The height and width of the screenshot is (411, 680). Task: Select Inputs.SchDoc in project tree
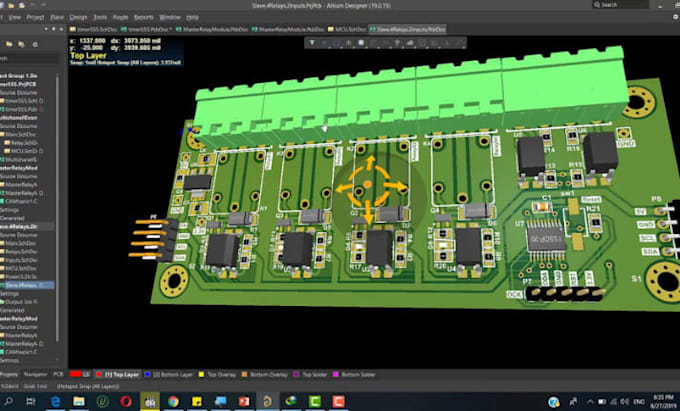pos(18,260)
